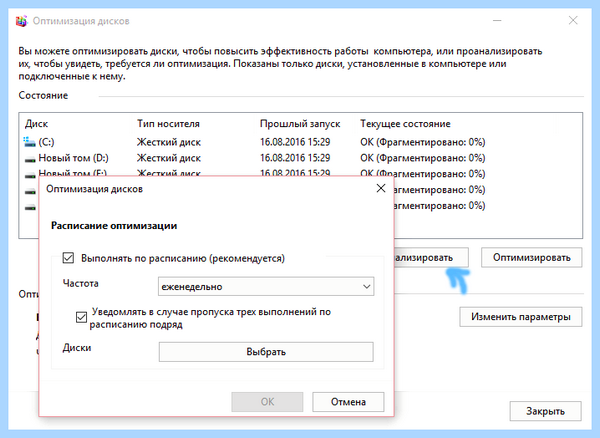Click the Прошлый запуск column header

pos(300,124)
